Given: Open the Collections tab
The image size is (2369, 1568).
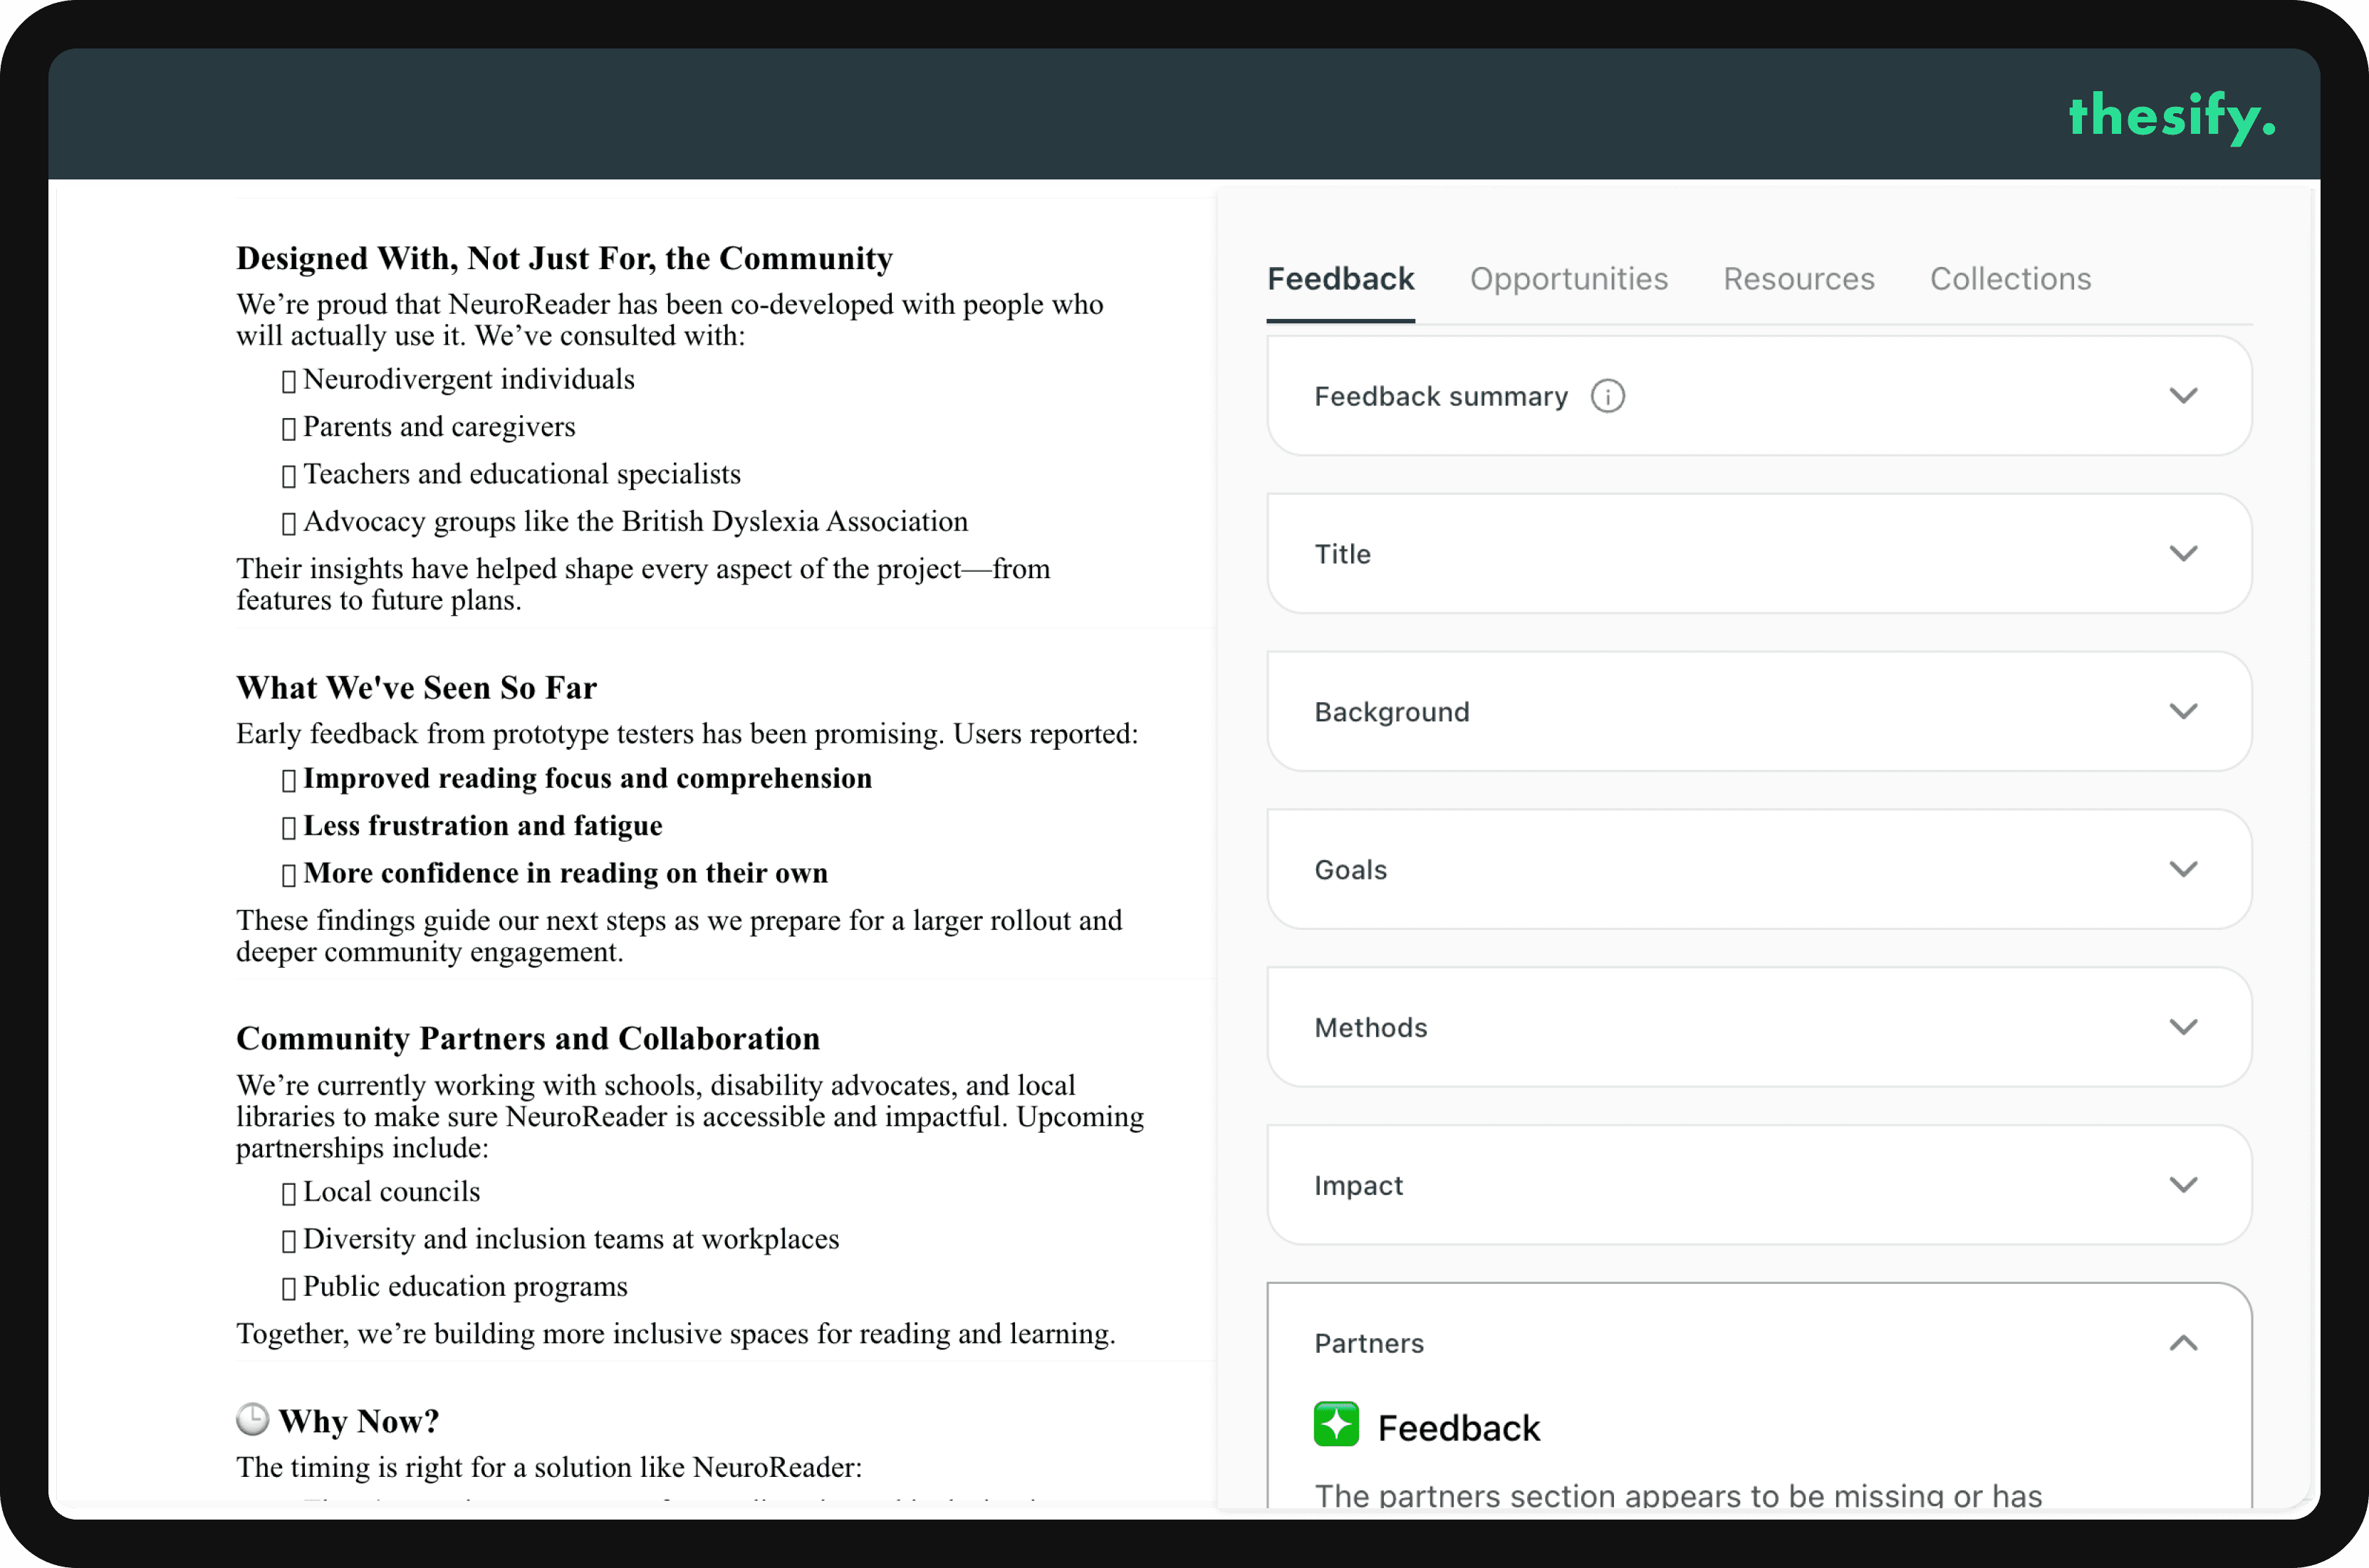Looking at the screenshot, I should click(x=2010, y=279).
